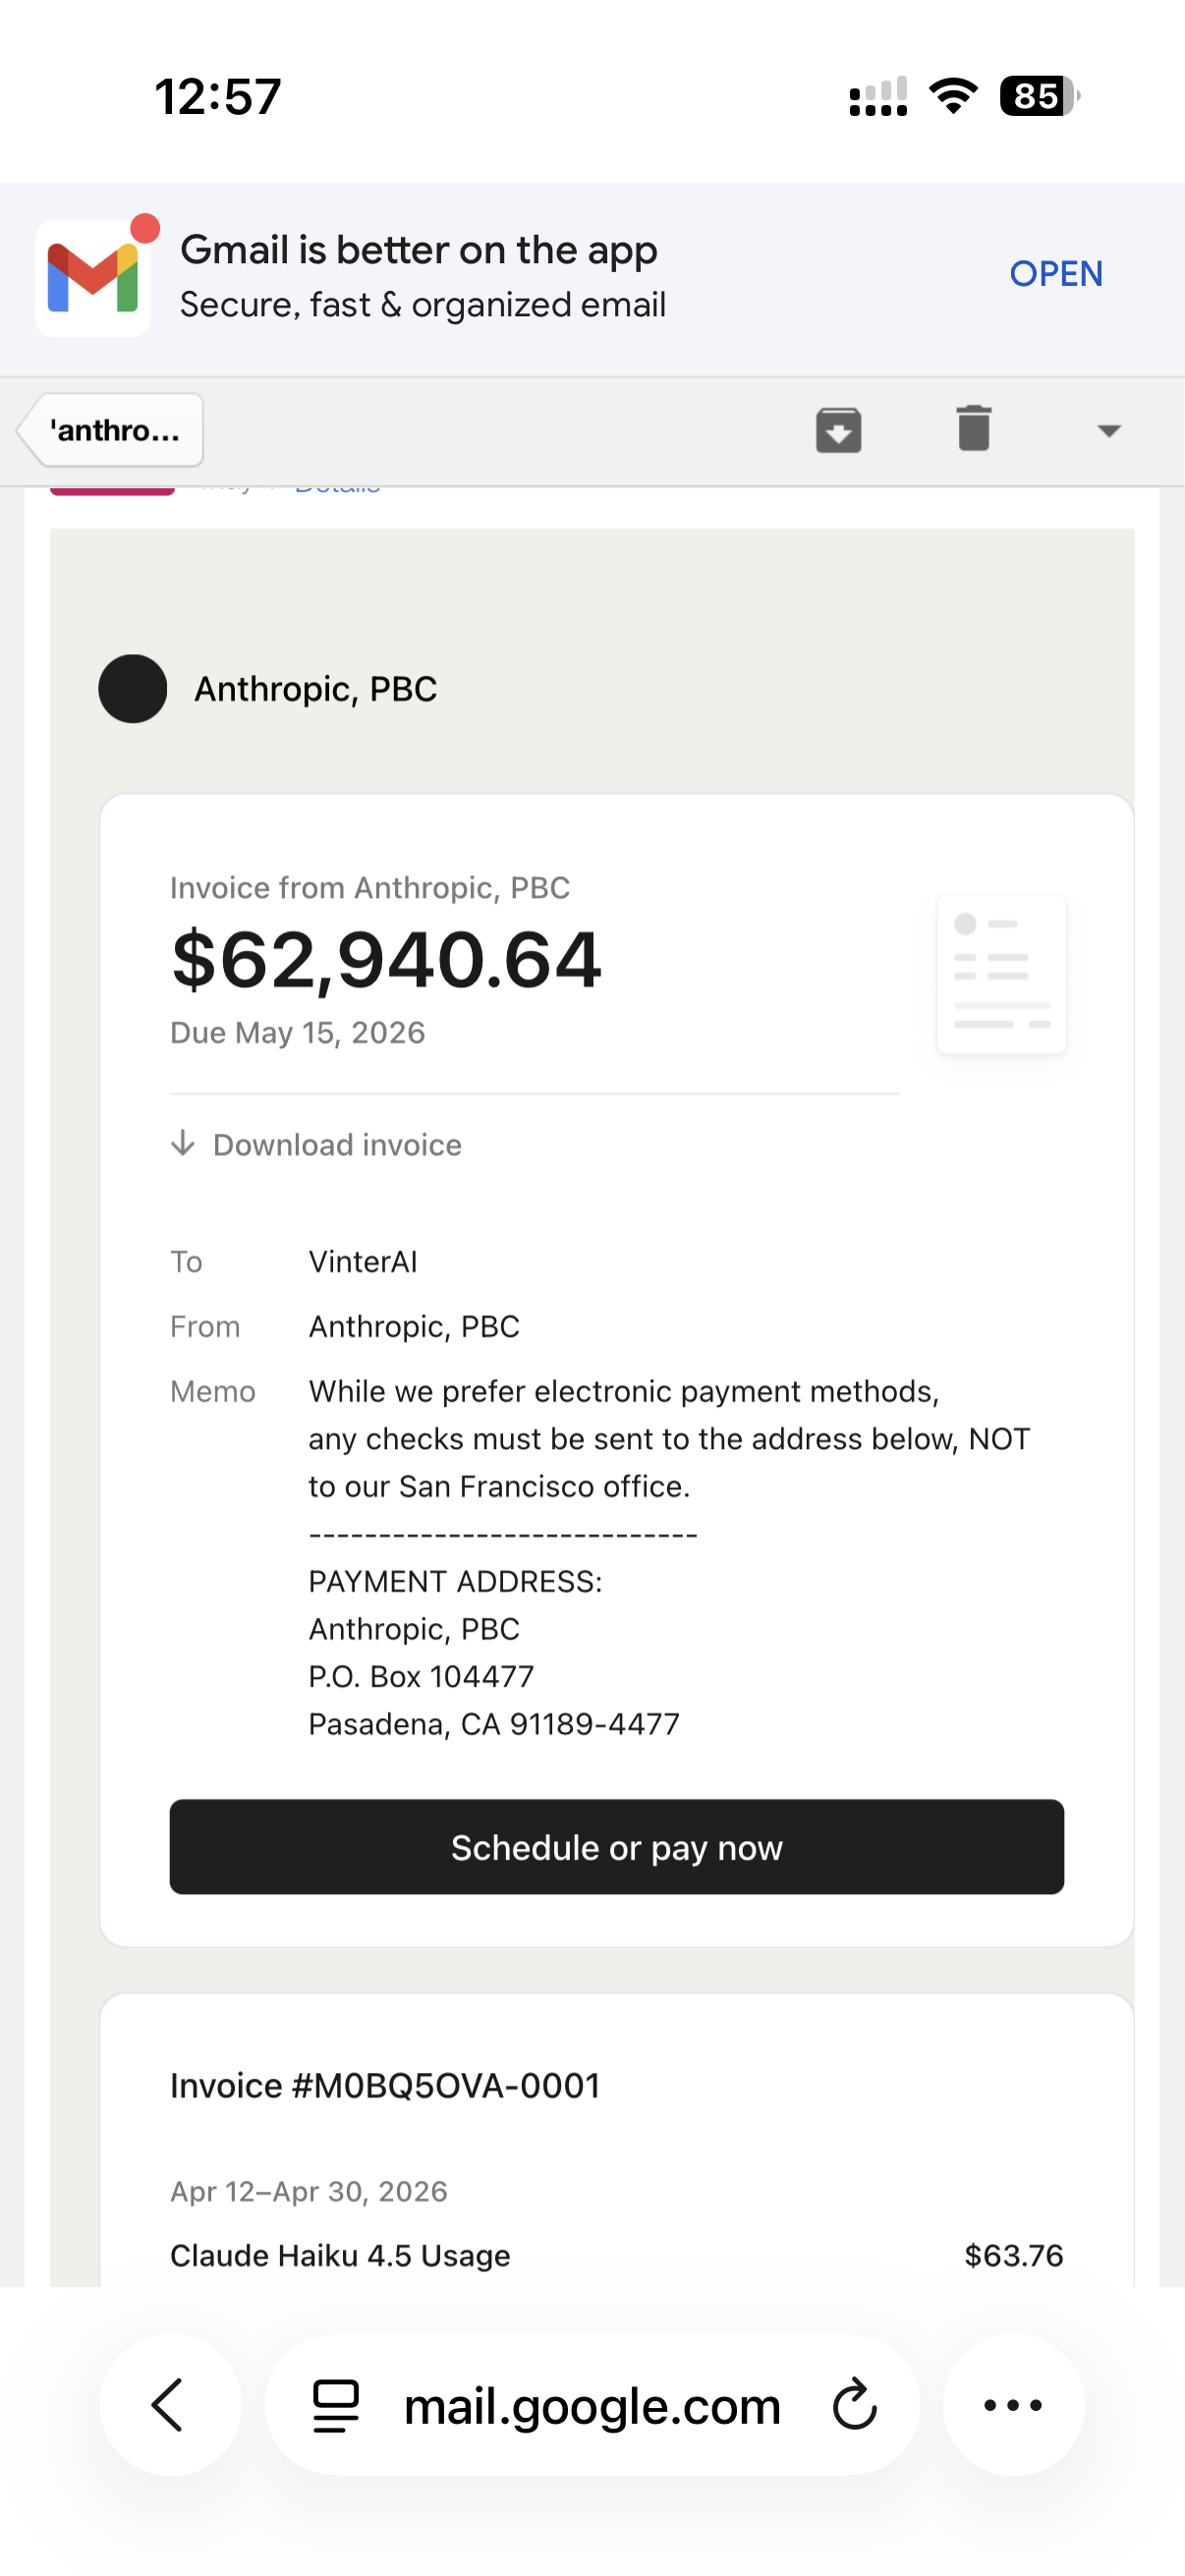The width and height of the screenshot is (1185, 2576).
Task: Click Download invoice link
Action: point(337,1145)
